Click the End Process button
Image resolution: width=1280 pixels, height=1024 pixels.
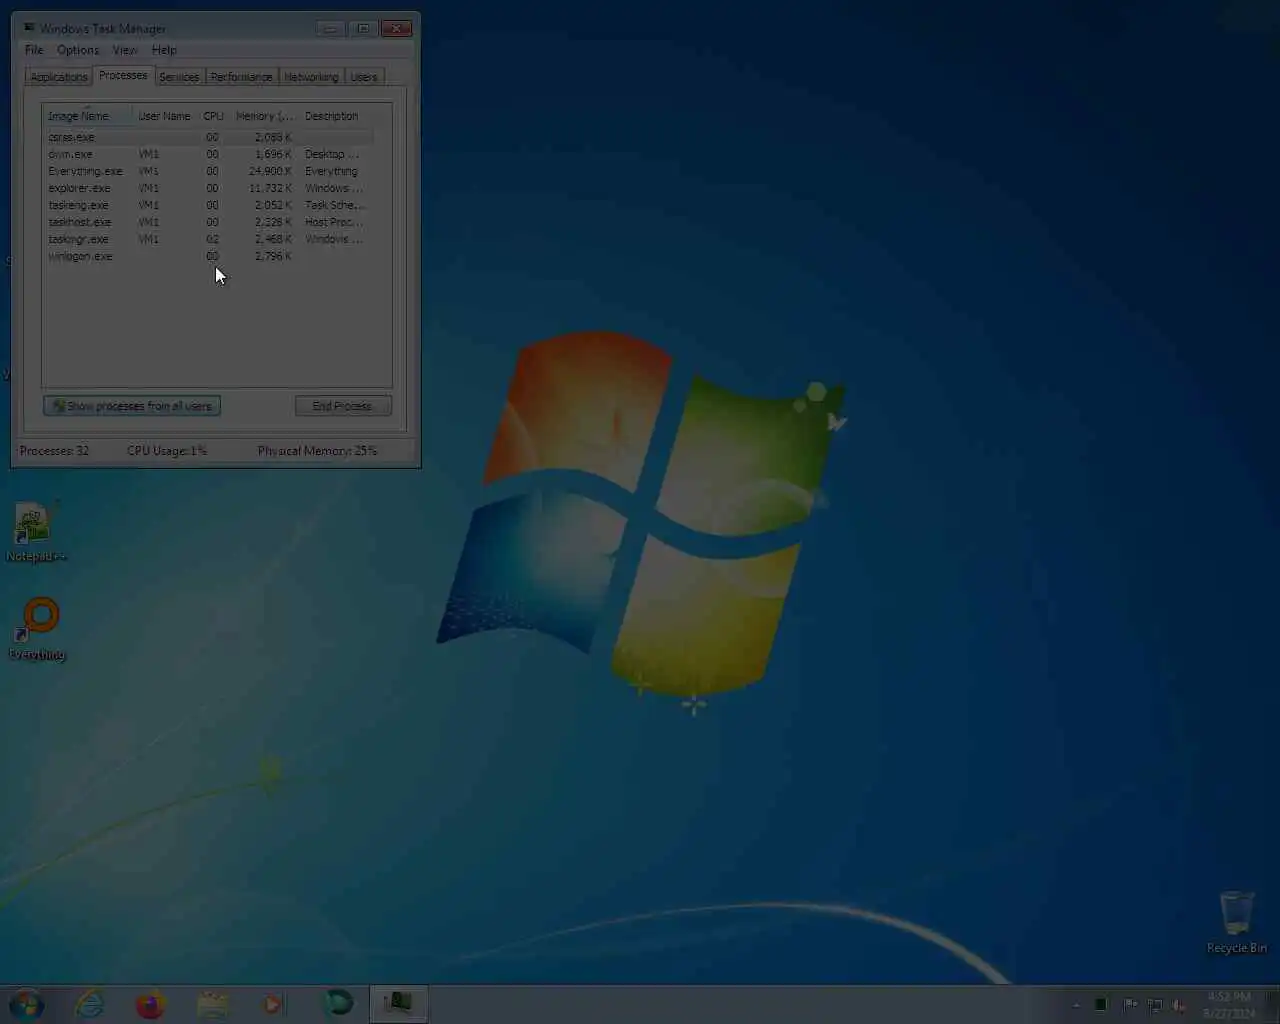pos(343,406)
